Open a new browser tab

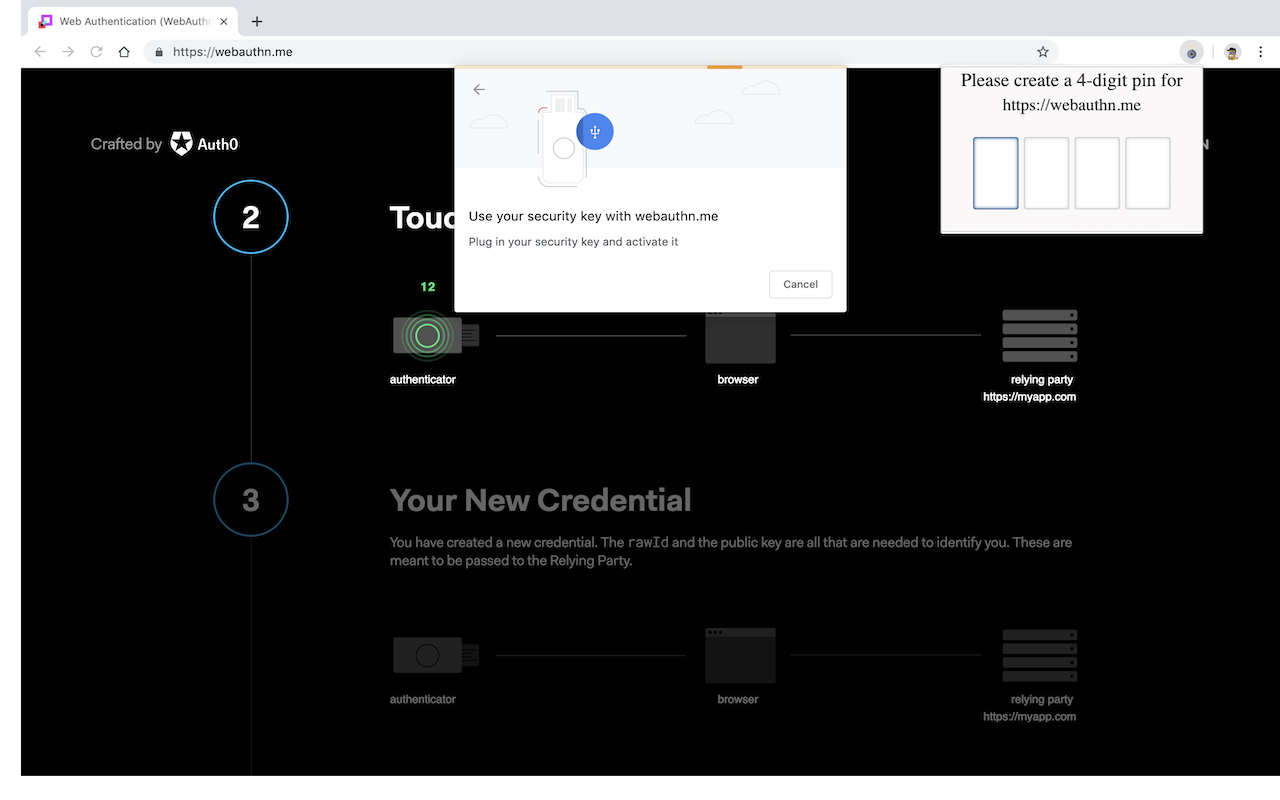[257, 21]
